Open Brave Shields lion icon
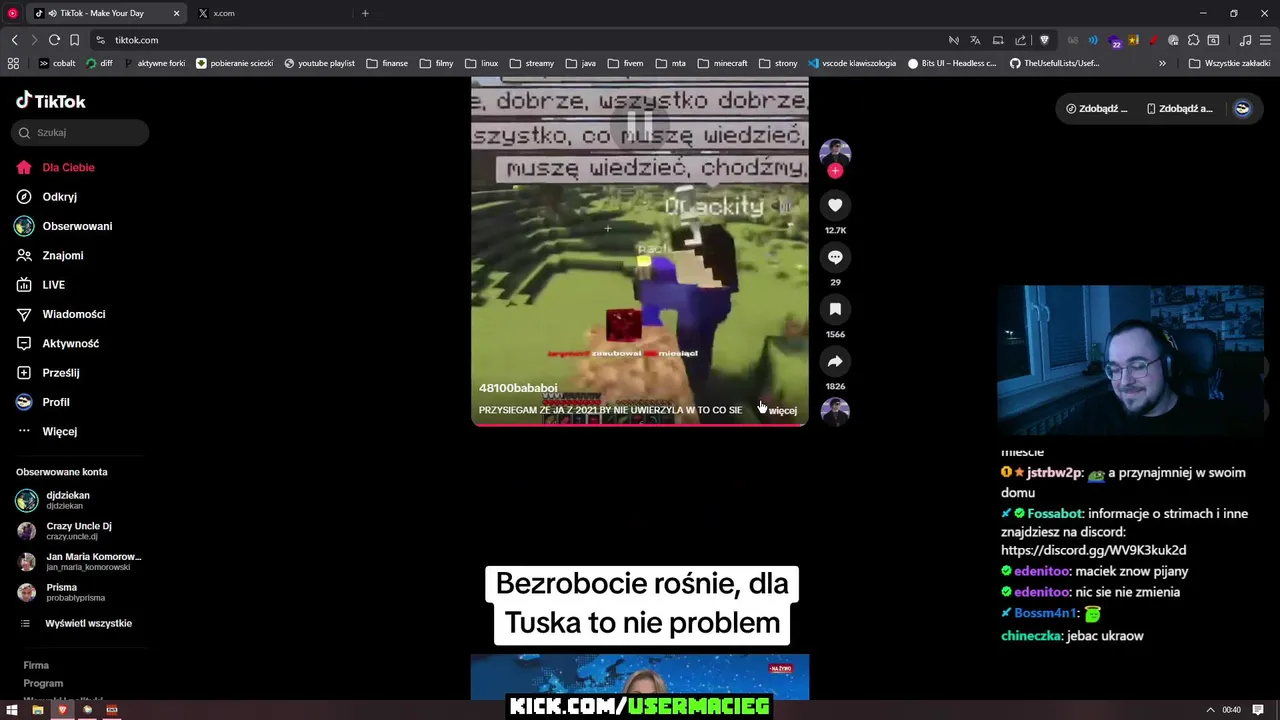This screenshot has height=720, width=1280. tap(1044, 40)
